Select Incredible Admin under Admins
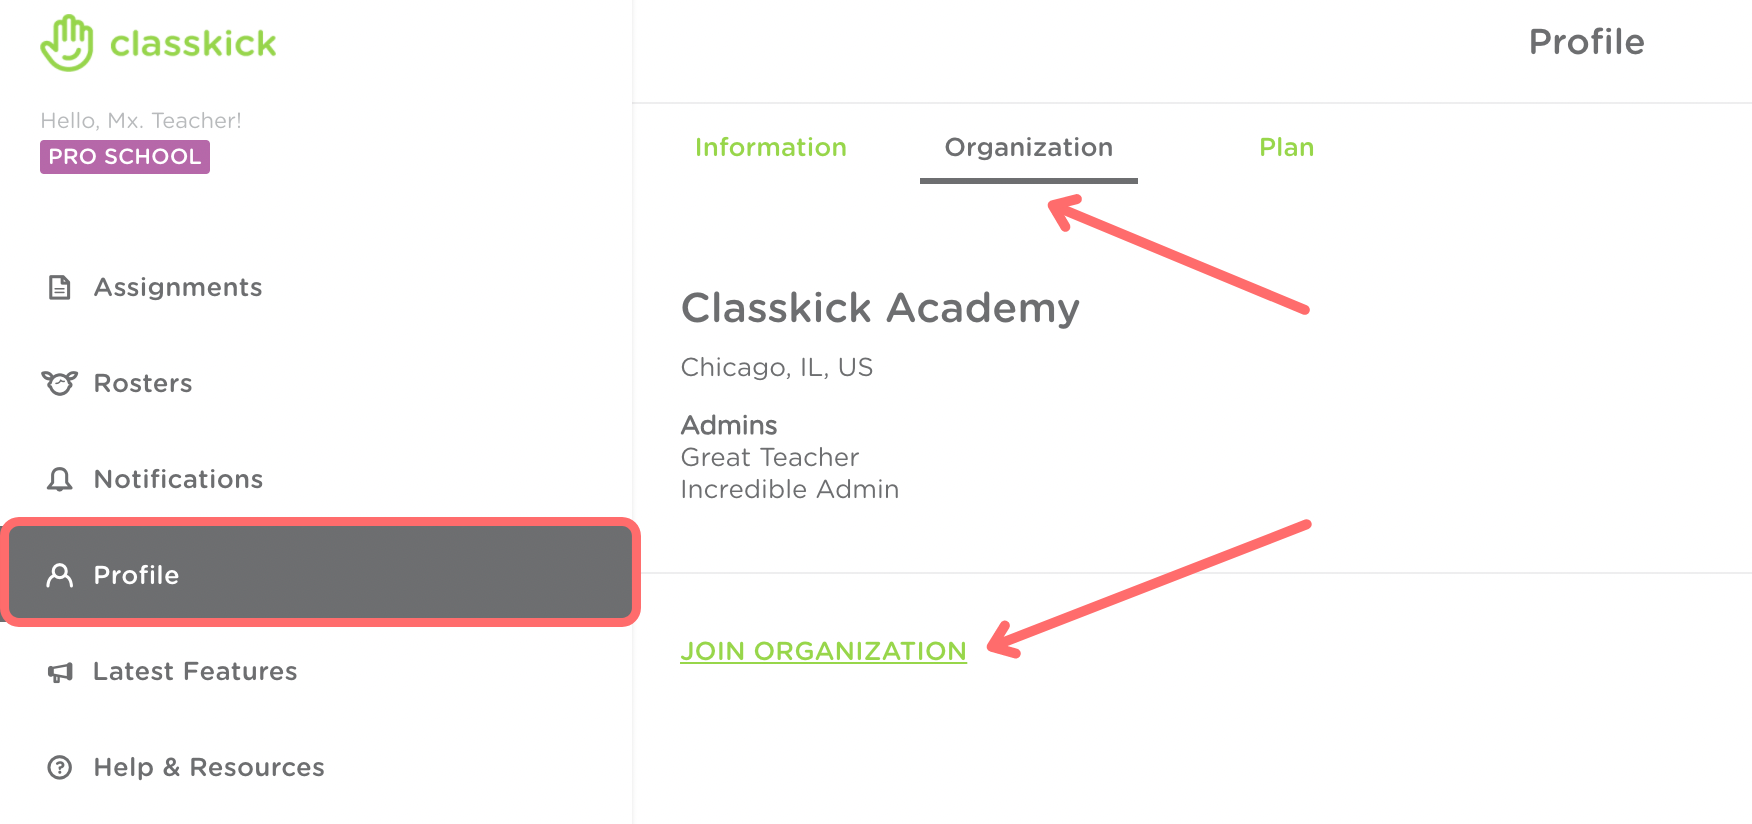Viewport: 1752px width, 824px height. (789, 489)
